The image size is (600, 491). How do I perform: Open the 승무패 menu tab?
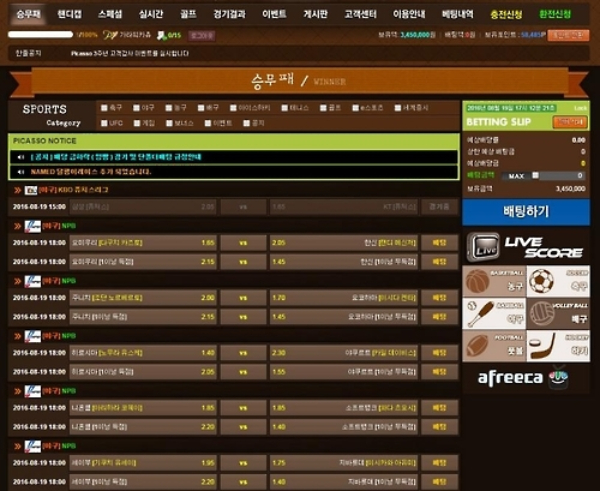pos(28,14)
